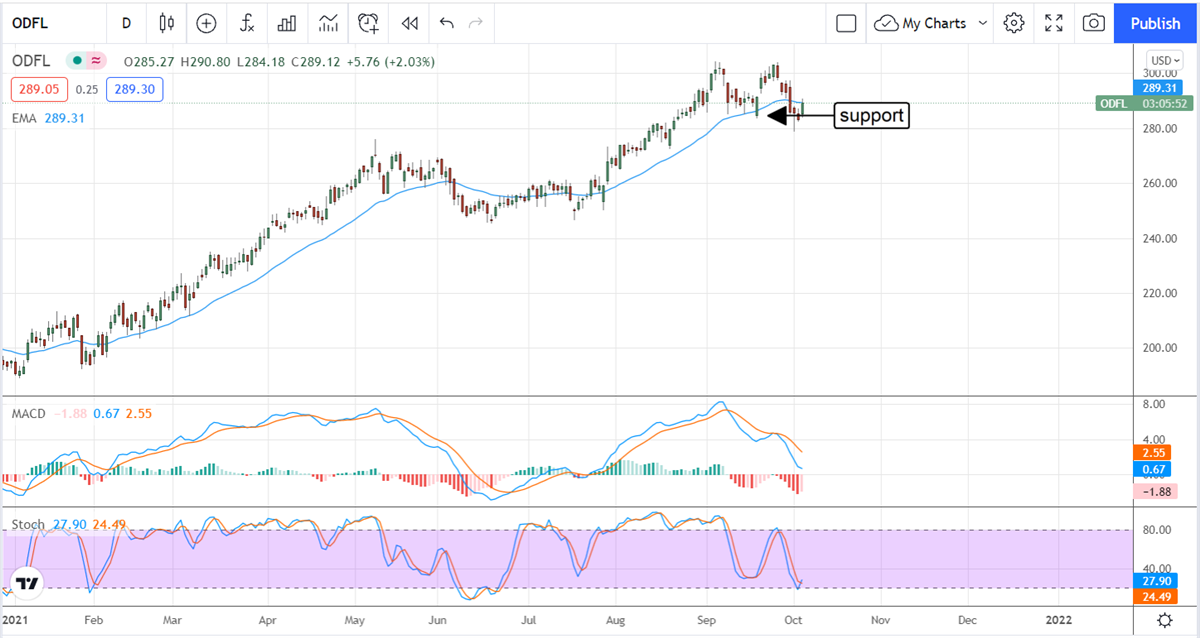This screenshot has height=638, width=1200.
Task: Open the USD currency dropdown
Action: (1166, 60)
